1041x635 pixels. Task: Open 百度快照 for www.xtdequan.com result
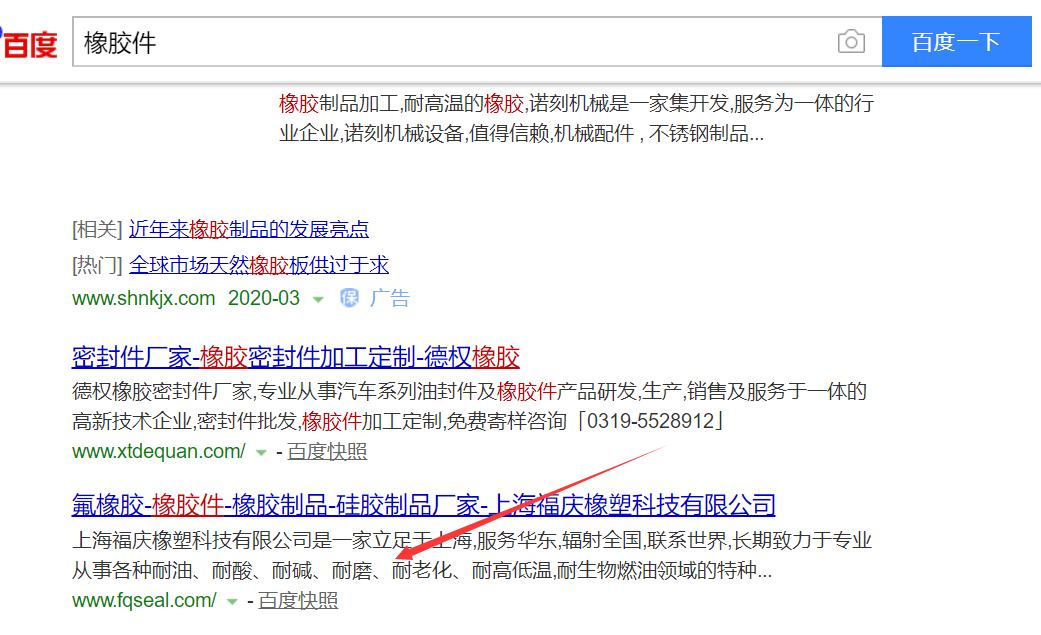click(x=327, y=452)
